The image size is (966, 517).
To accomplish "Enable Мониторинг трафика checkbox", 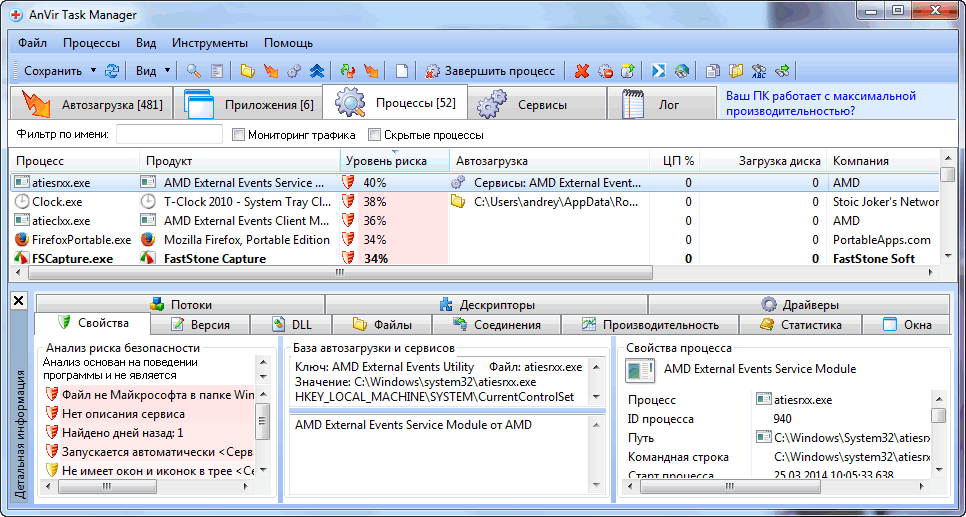I will 239,135.
